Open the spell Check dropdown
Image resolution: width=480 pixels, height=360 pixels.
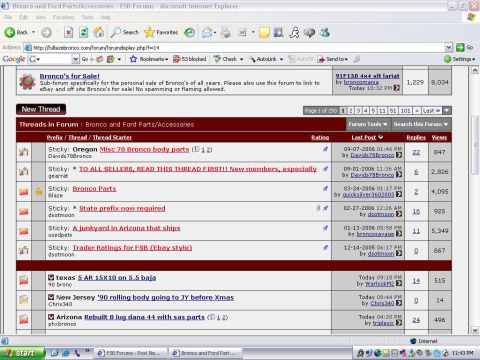(228, 59)
